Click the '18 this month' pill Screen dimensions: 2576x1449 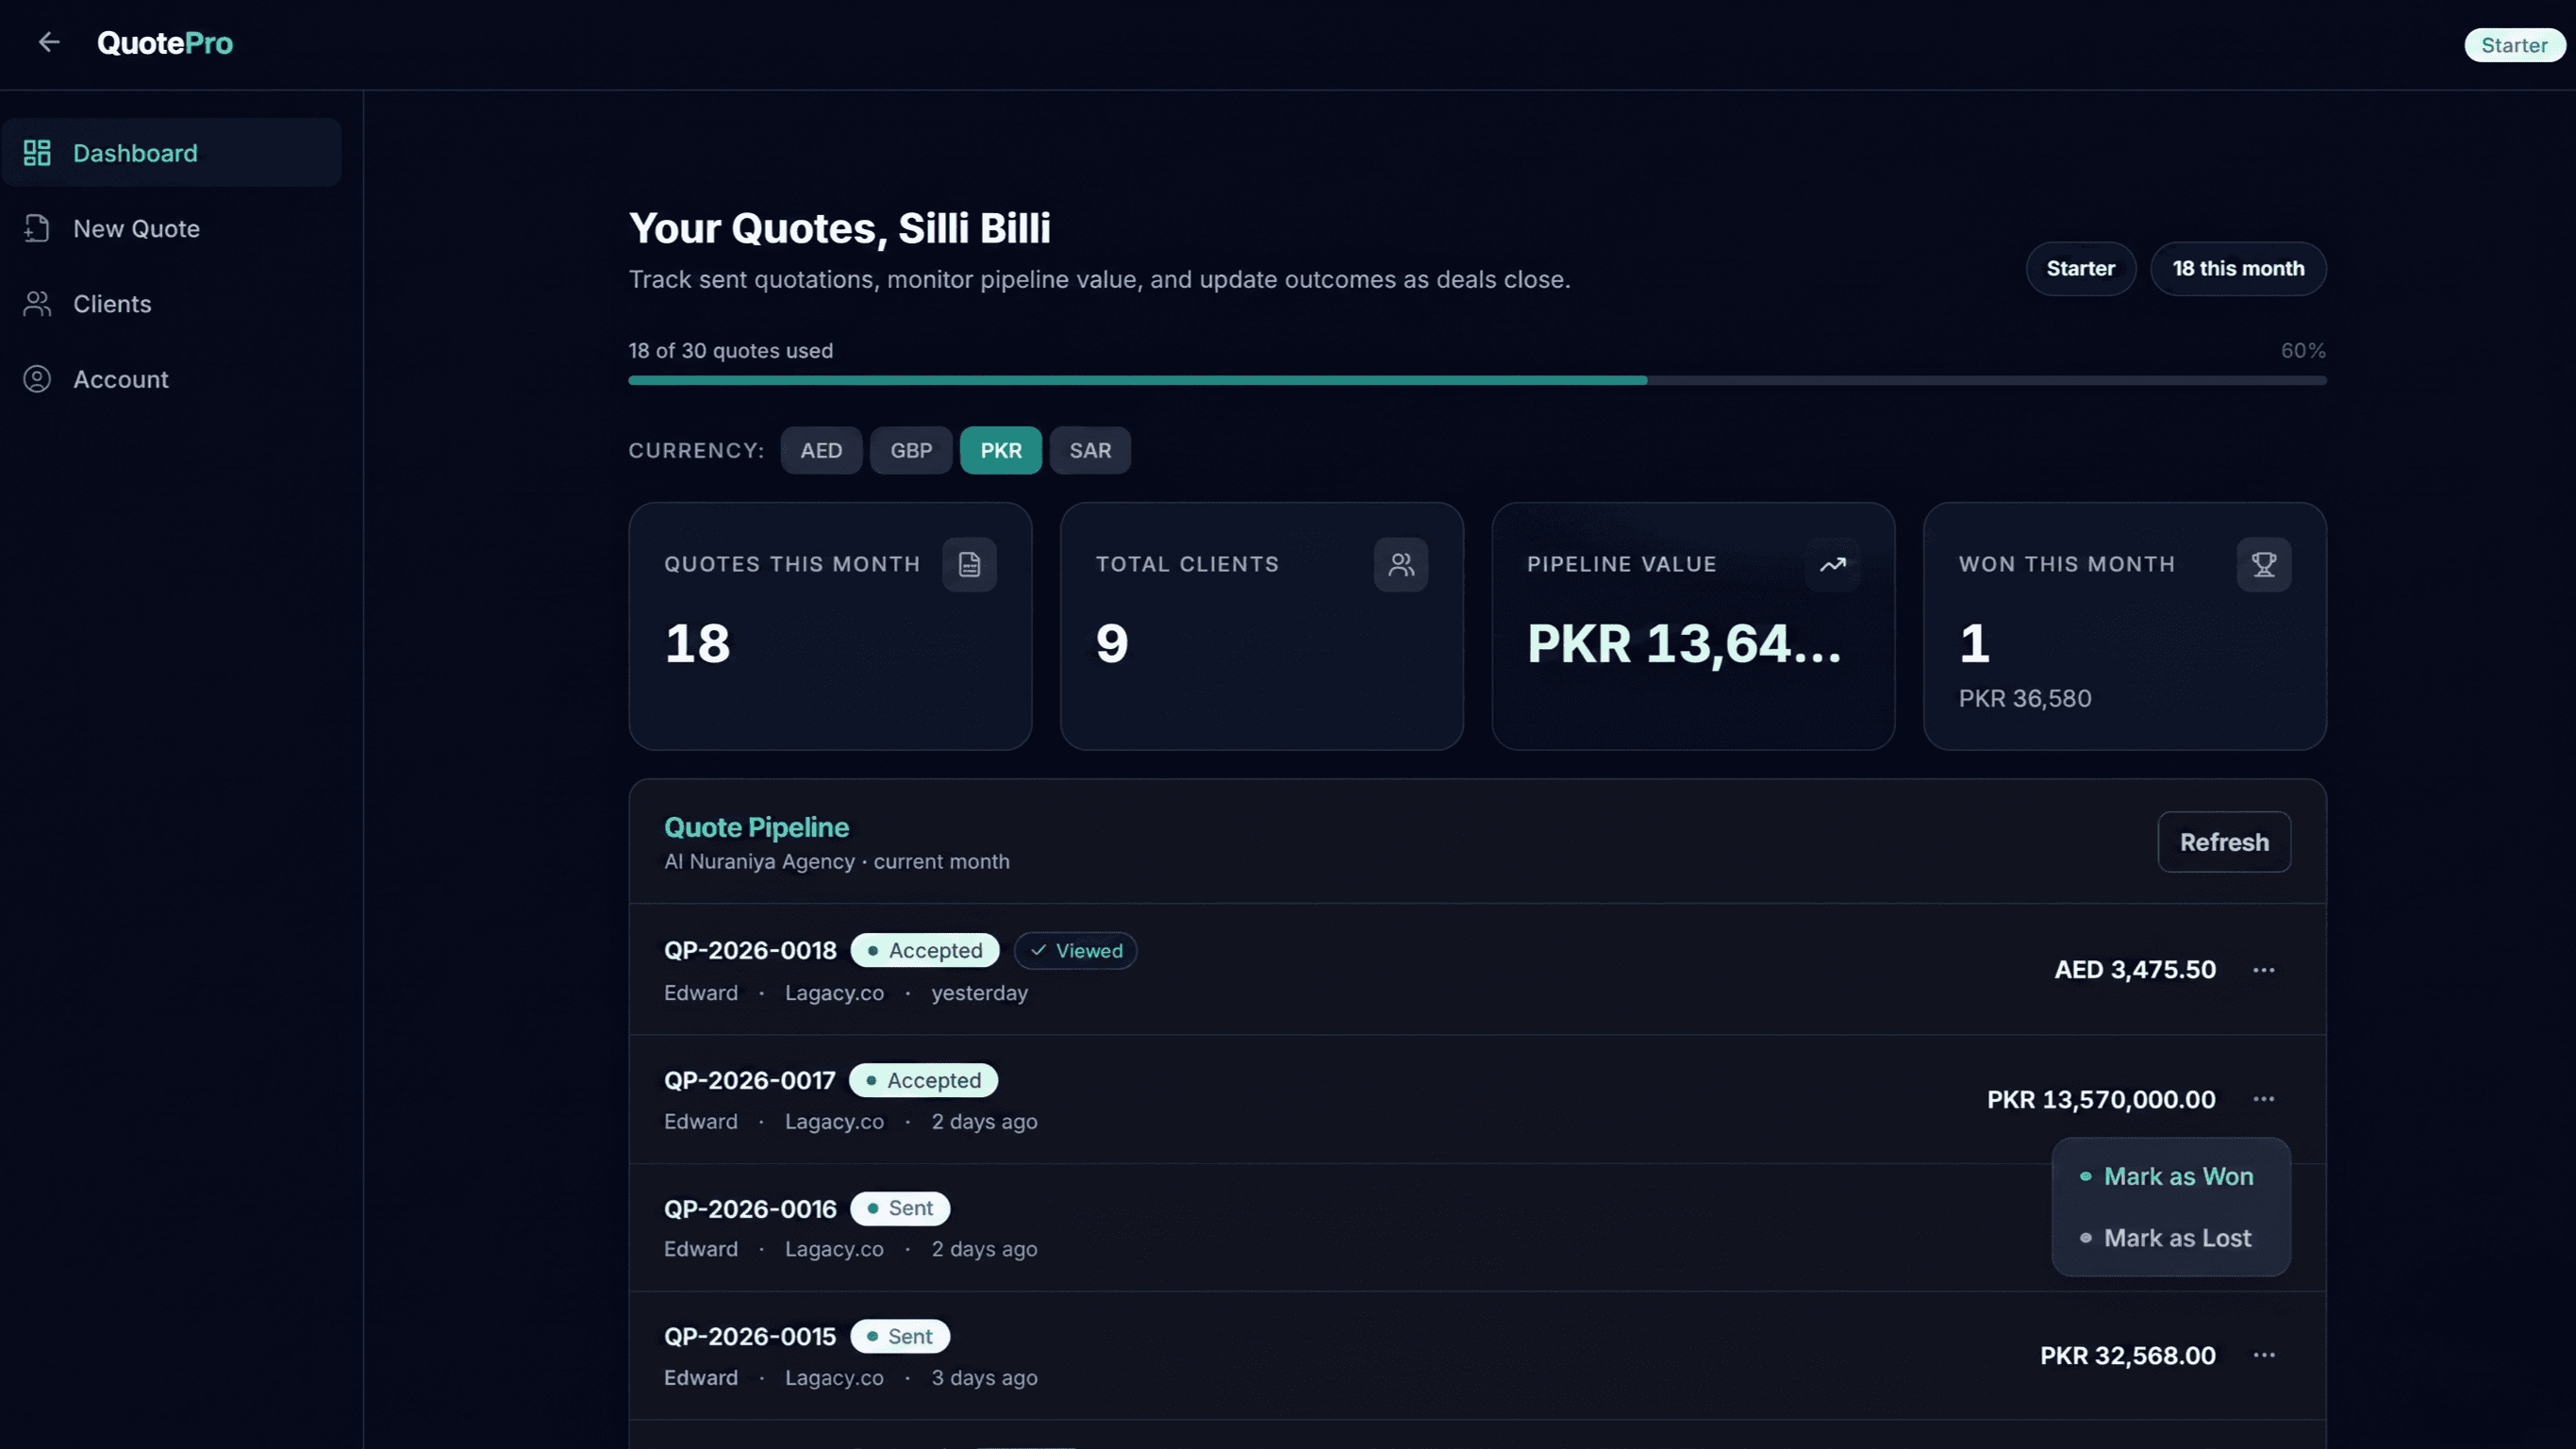(2238, 268)
